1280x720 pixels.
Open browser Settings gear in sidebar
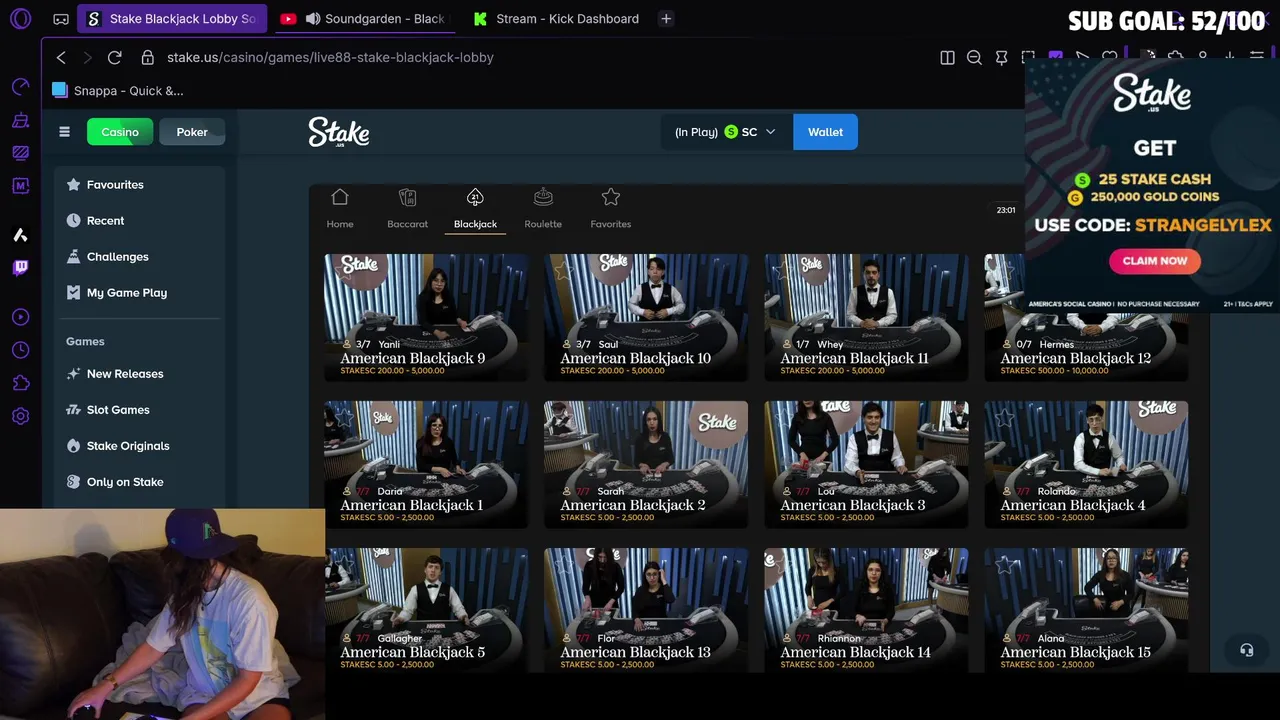click(20, 416)
